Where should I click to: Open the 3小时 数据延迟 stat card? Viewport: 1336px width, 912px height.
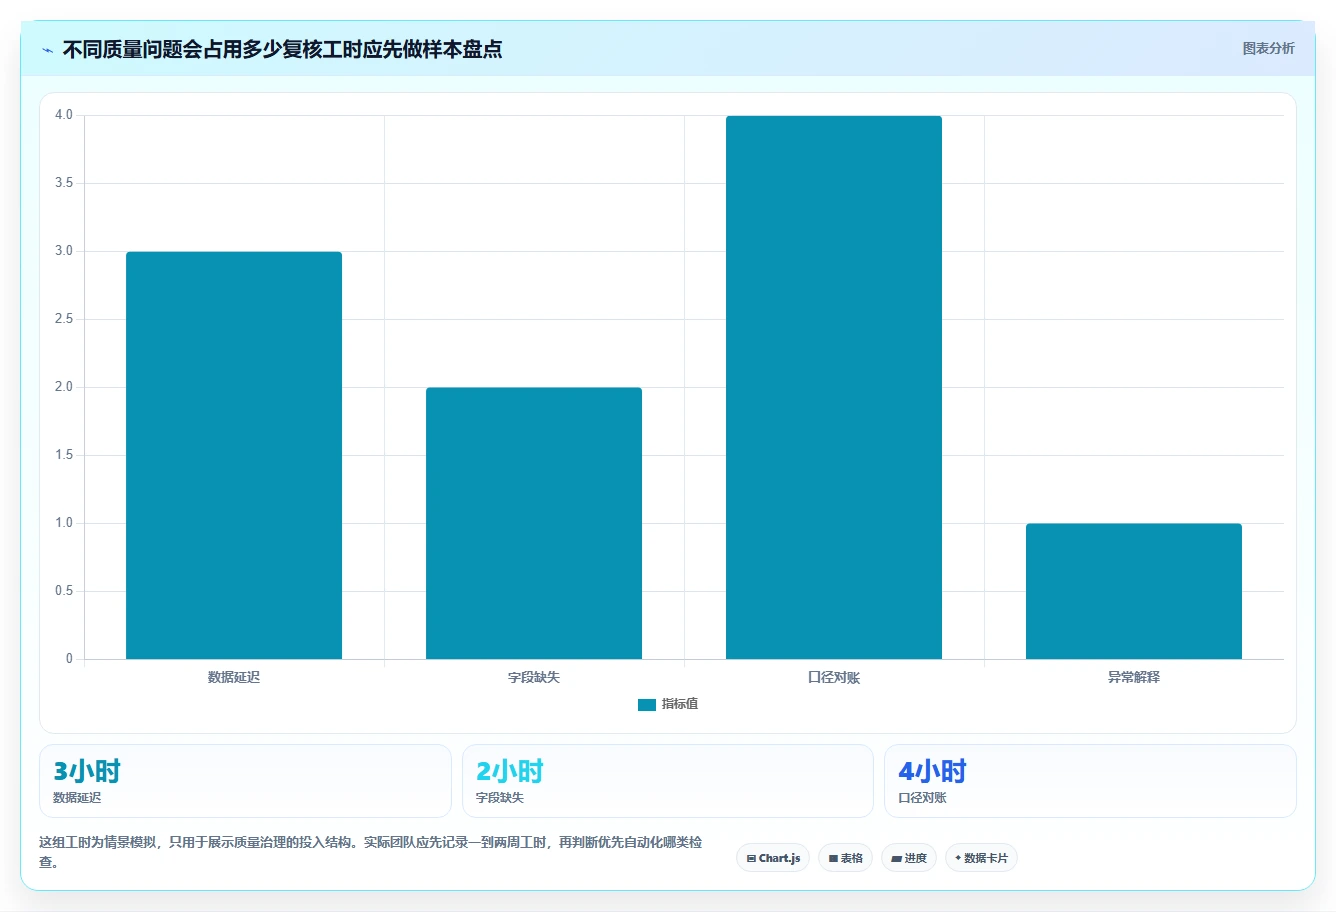click(245, 781)
